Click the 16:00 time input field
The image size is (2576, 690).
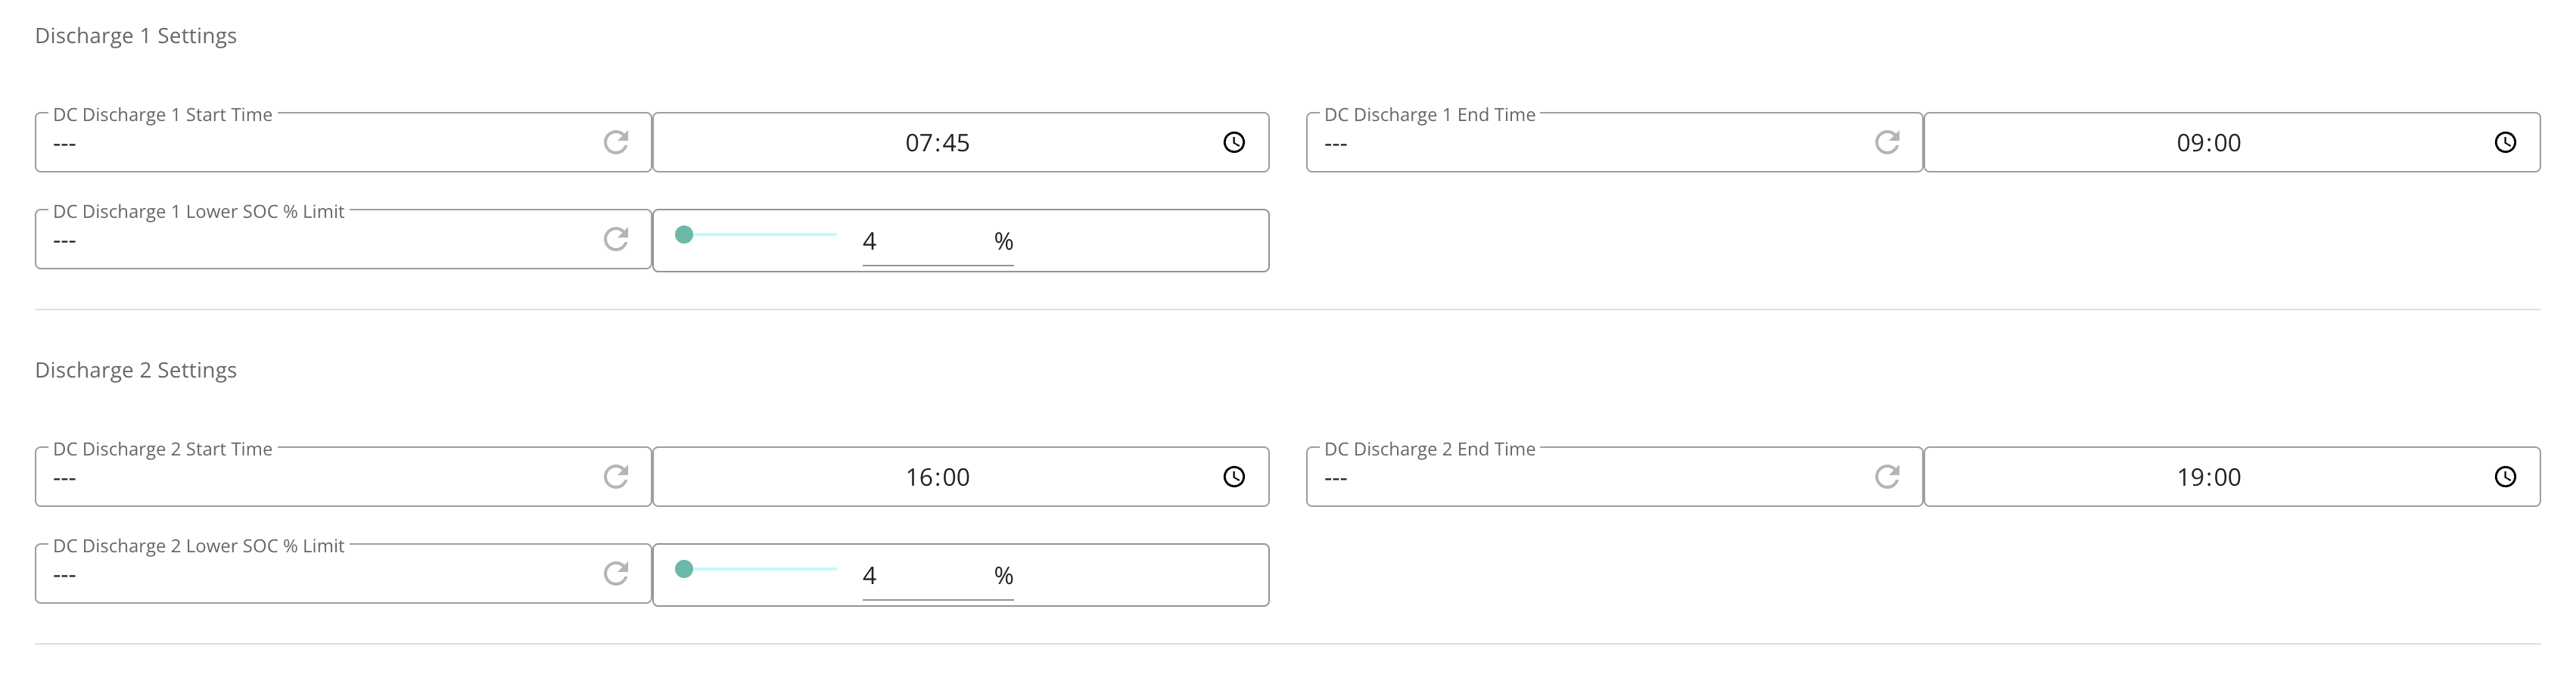click(937, 477)
